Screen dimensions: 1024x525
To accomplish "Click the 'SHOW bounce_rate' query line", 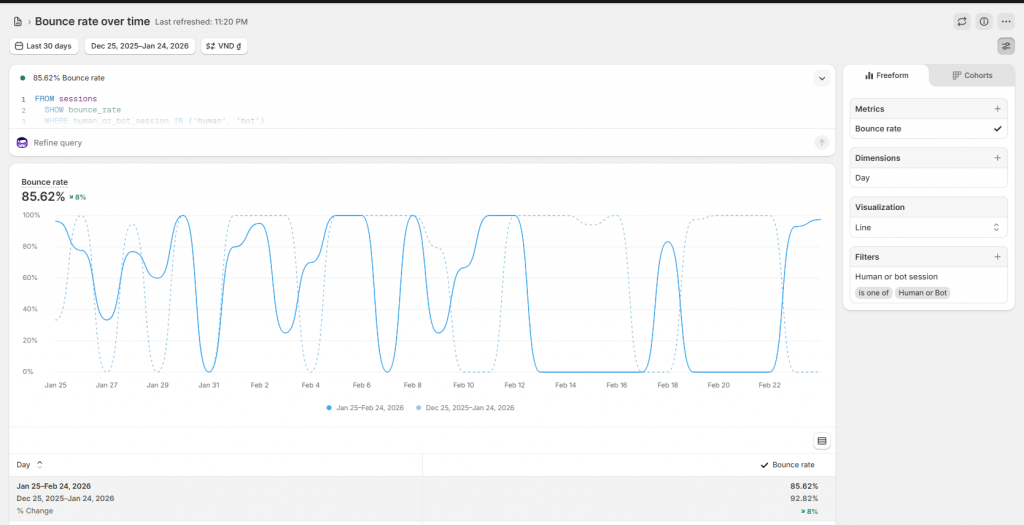I will (x=82, y=110).
